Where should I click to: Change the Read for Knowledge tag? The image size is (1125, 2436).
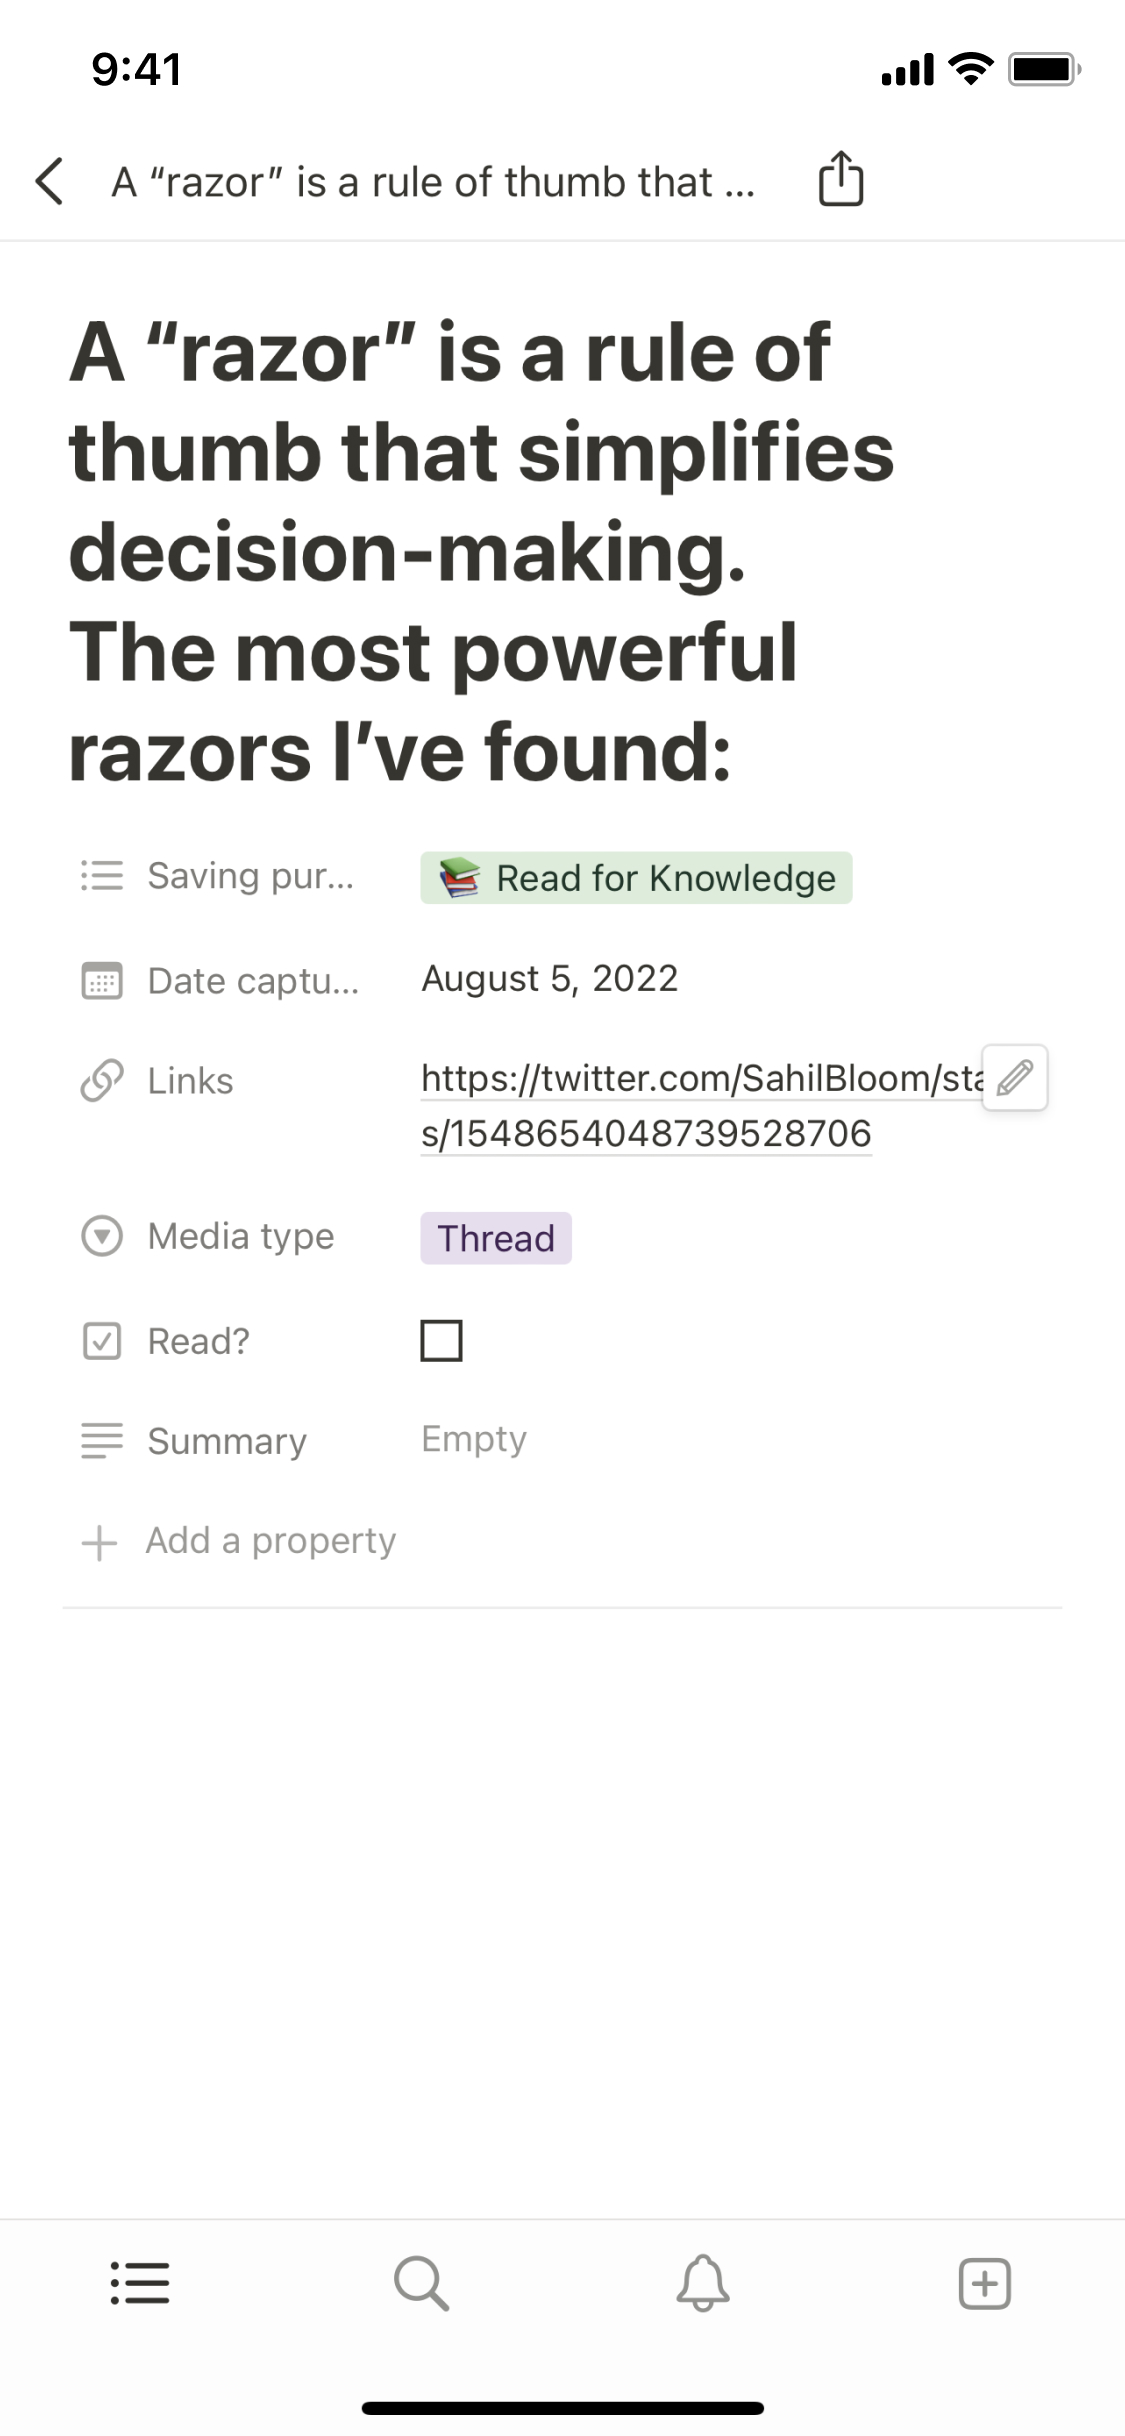[x=636, y=878]
